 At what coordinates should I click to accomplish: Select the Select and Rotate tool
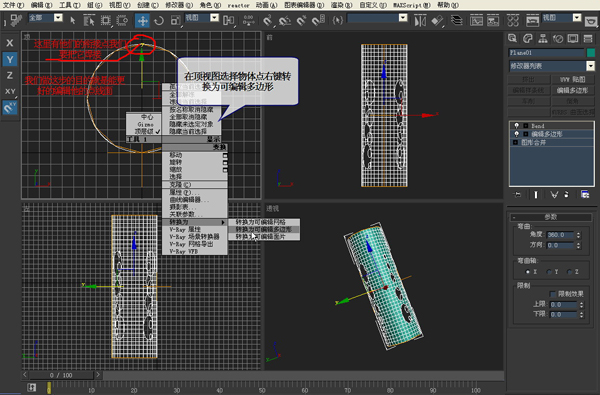(159, 20)
